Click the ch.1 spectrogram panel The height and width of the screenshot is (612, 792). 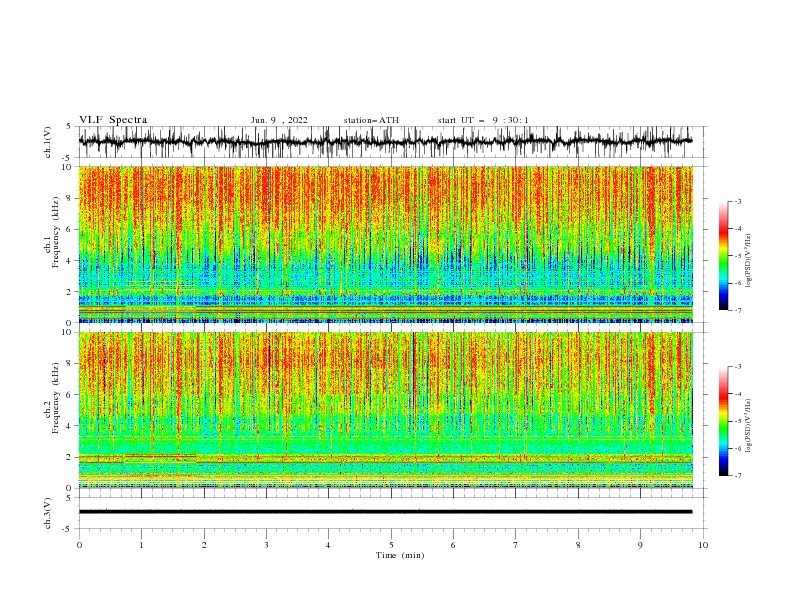(385, 244)
